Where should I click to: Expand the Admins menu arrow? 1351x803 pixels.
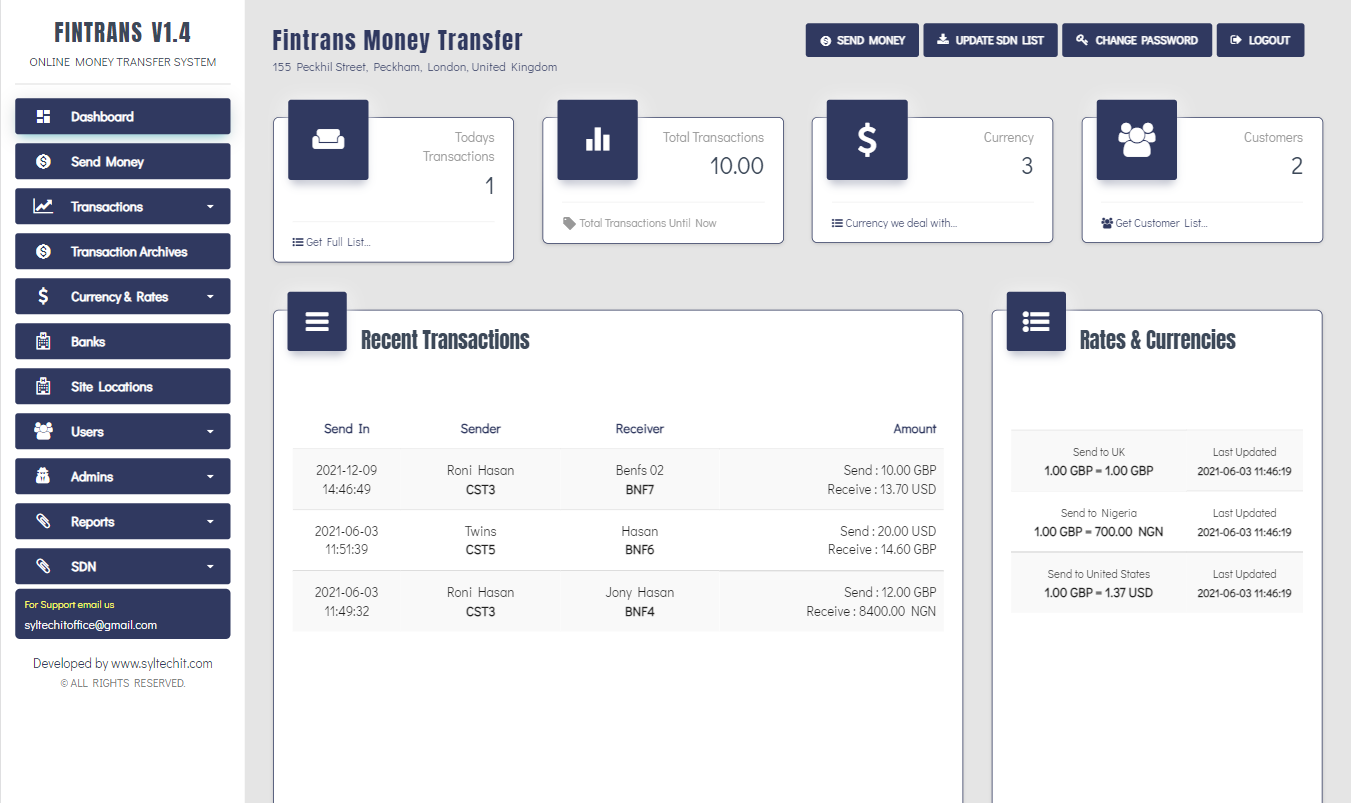click(210, 477)
